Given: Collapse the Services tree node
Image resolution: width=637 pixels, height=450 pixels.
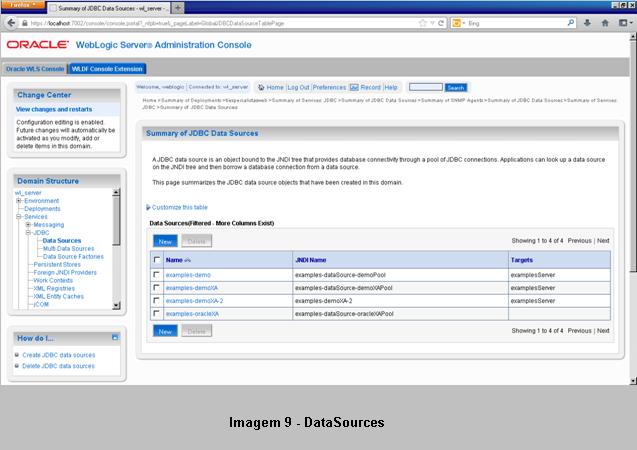Looking at the screenshot, I should point(19,216).
